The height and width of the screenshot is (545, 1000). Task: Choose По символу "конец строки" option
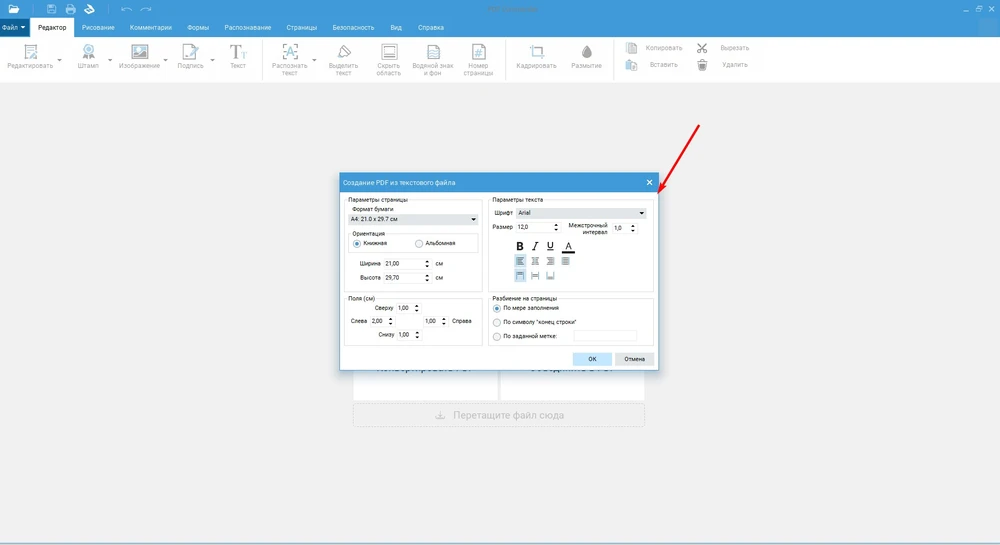[x=497, y=322]
